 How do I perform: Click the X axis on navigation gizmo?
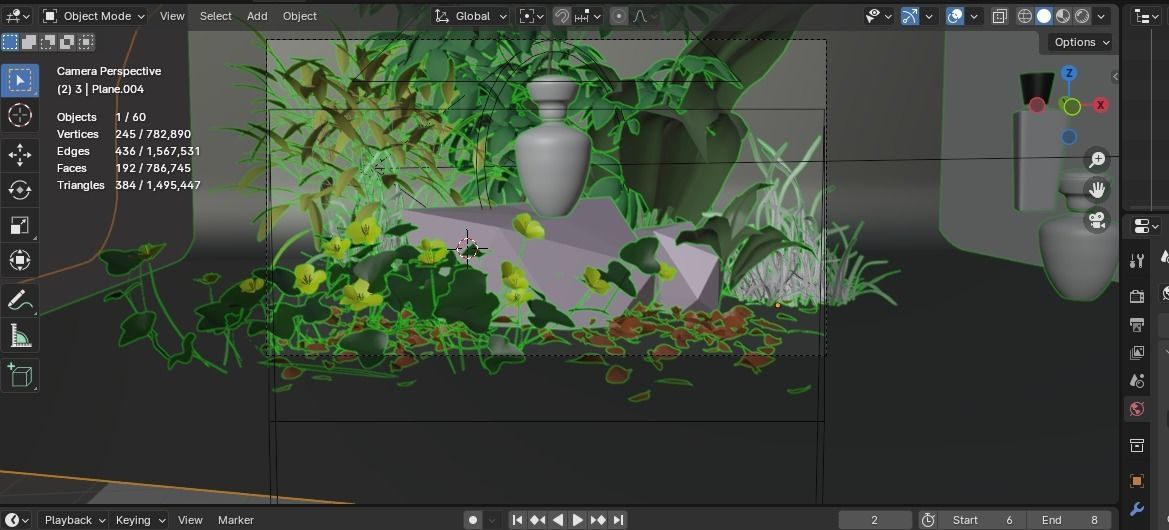coord(1100,105)
